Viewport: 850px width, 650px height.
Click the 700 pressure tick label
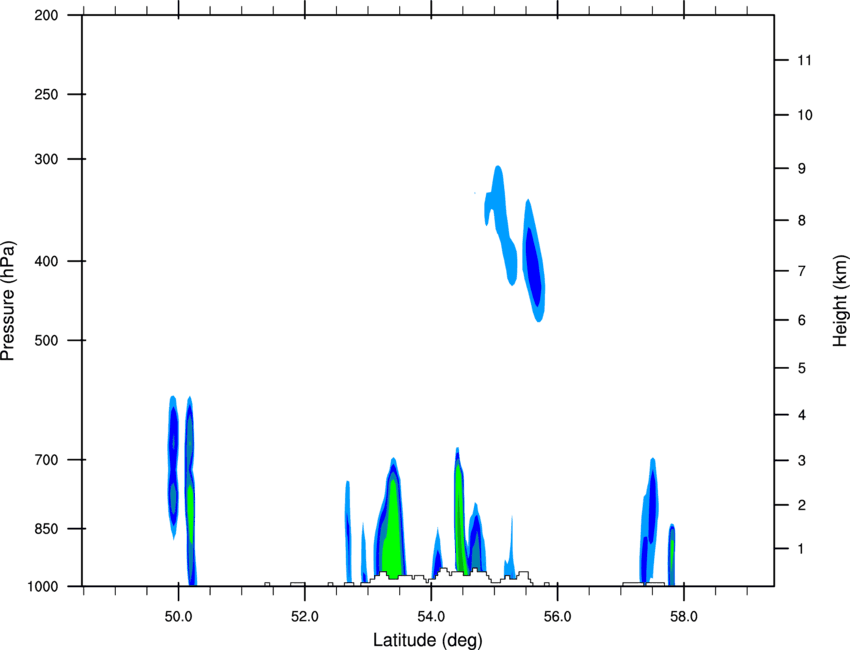pyautogui.click(x=46, y=460)
